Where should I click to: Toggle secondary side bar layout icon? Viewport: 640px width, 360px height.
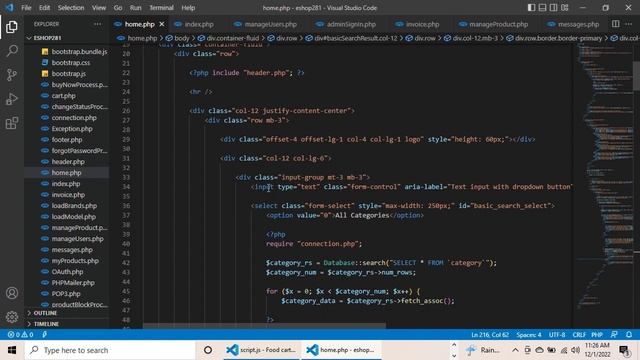pos(553,8)
